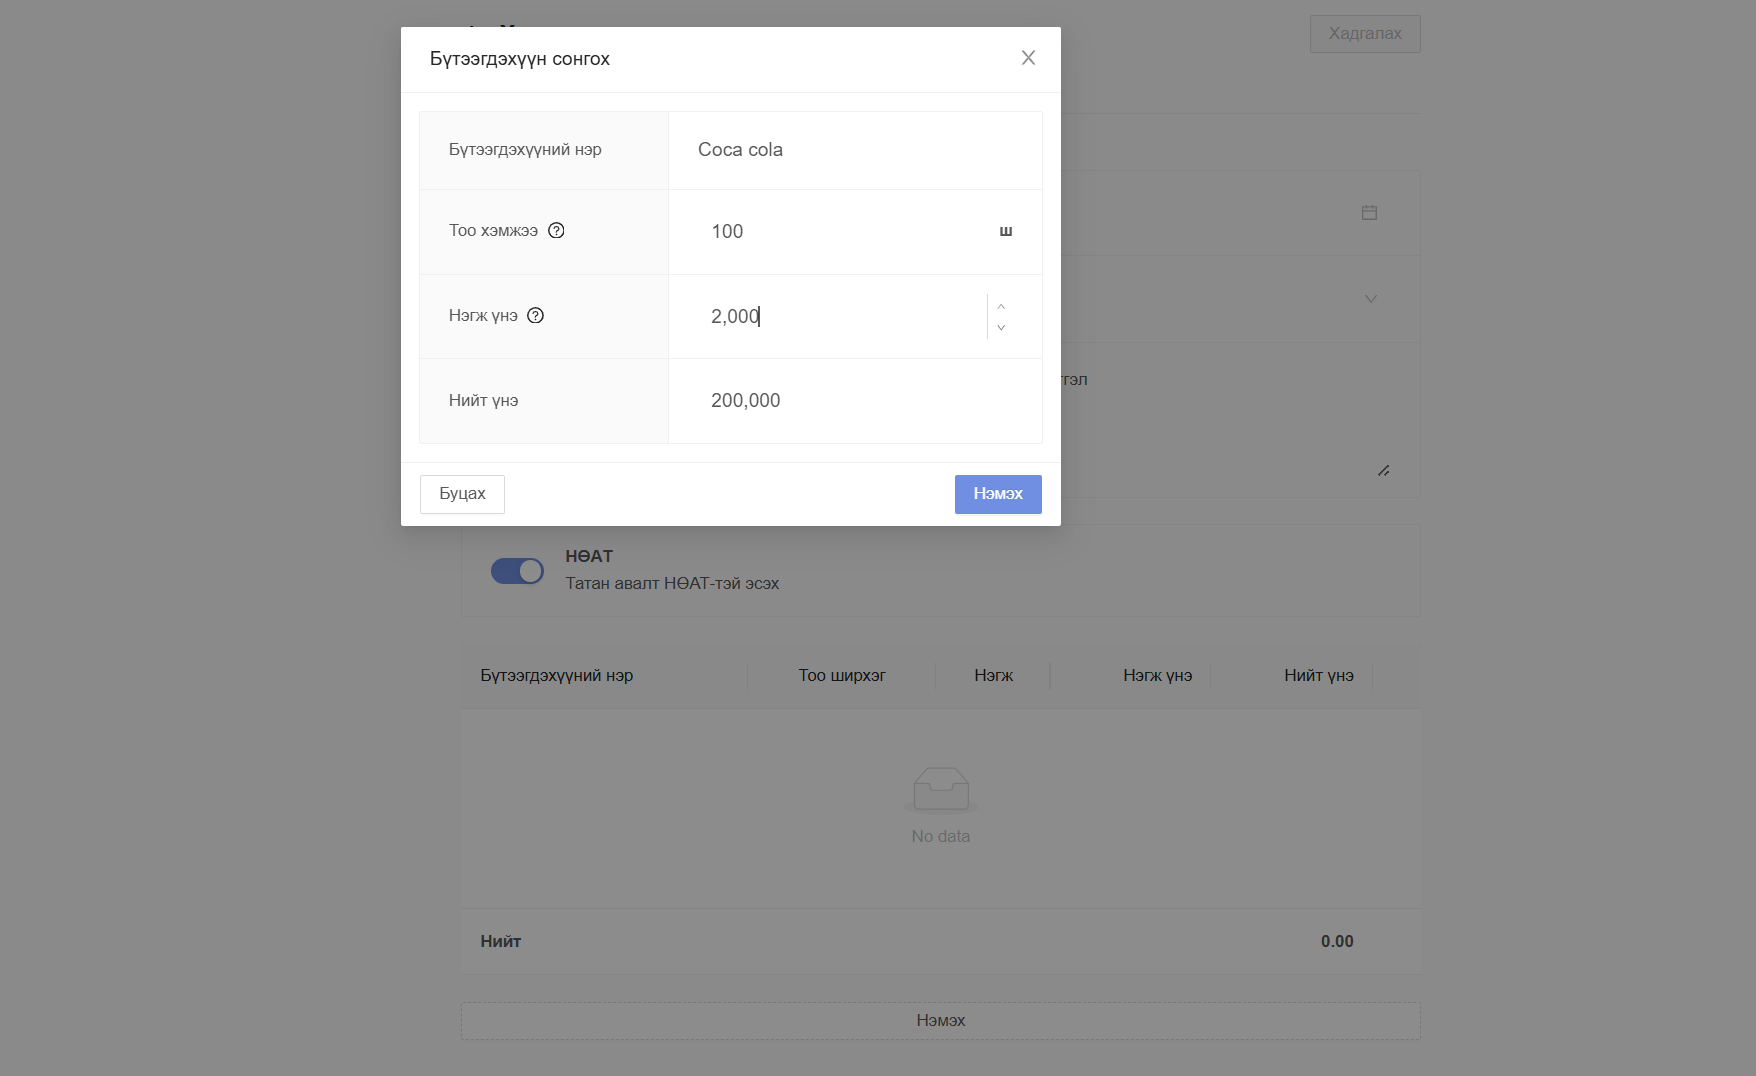The image size is (1756, 1076).
Task: Increase unit price with up stepper arrow
Action: (x=1001, y=306)
